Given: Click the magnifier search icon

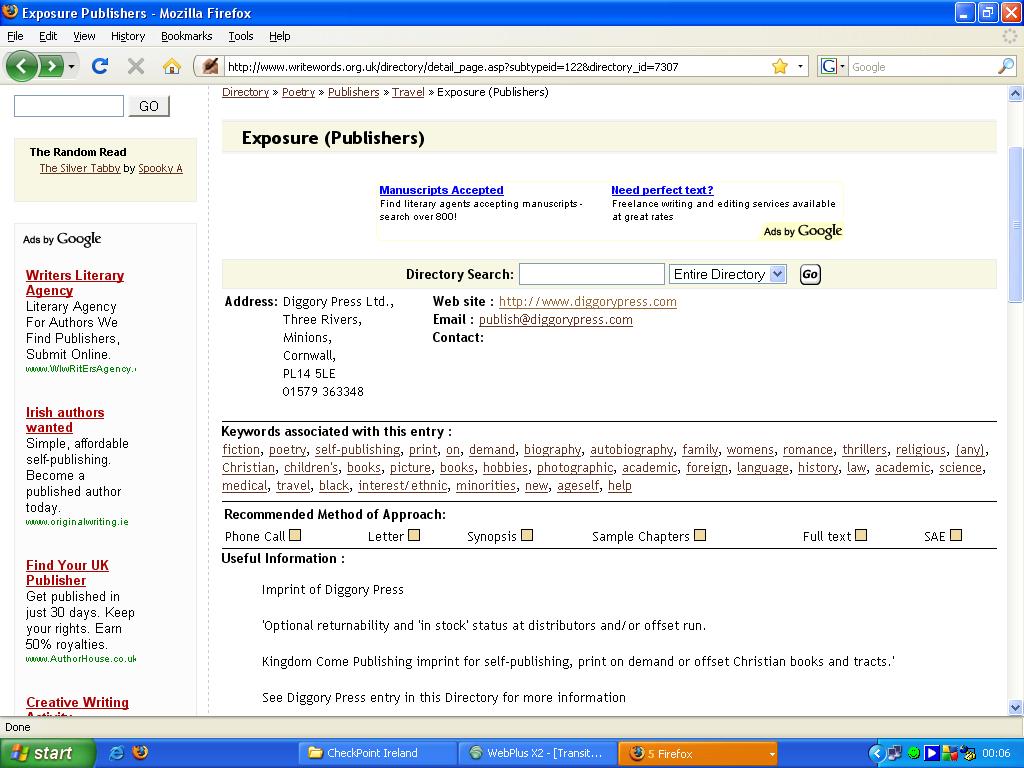Looking at the screenshot, I should [1006, 66].
